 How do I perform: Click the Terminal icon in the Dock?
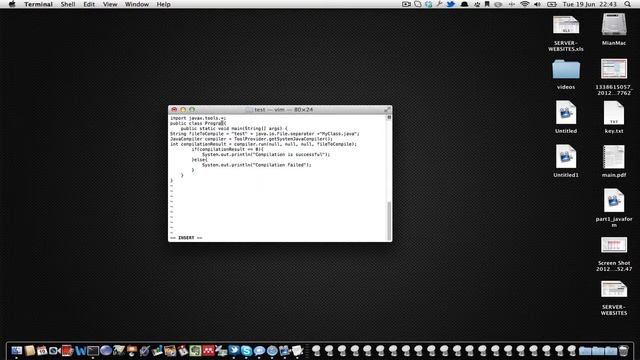(93, 350)
